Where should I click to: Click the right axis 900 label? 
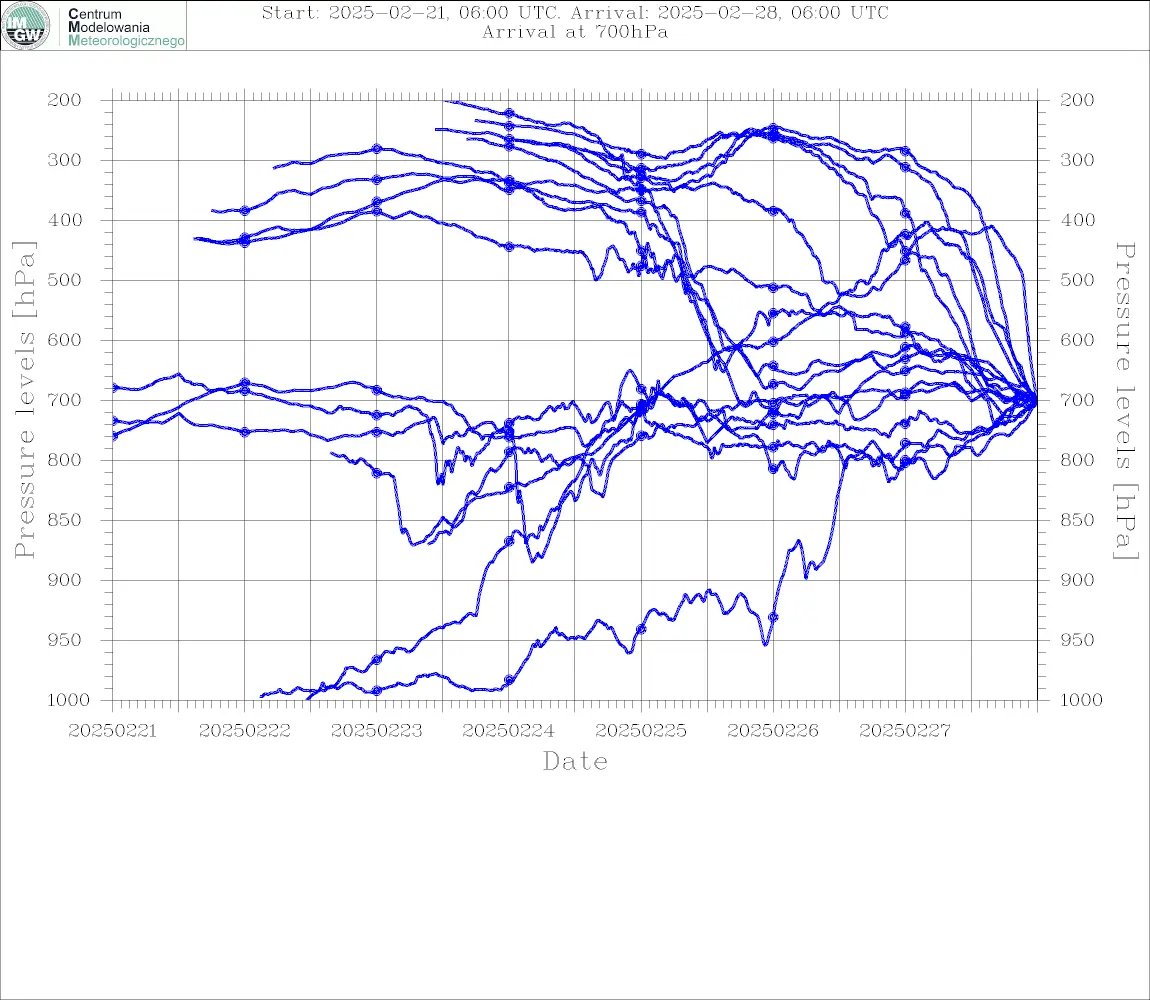[x=1077, y=580]
